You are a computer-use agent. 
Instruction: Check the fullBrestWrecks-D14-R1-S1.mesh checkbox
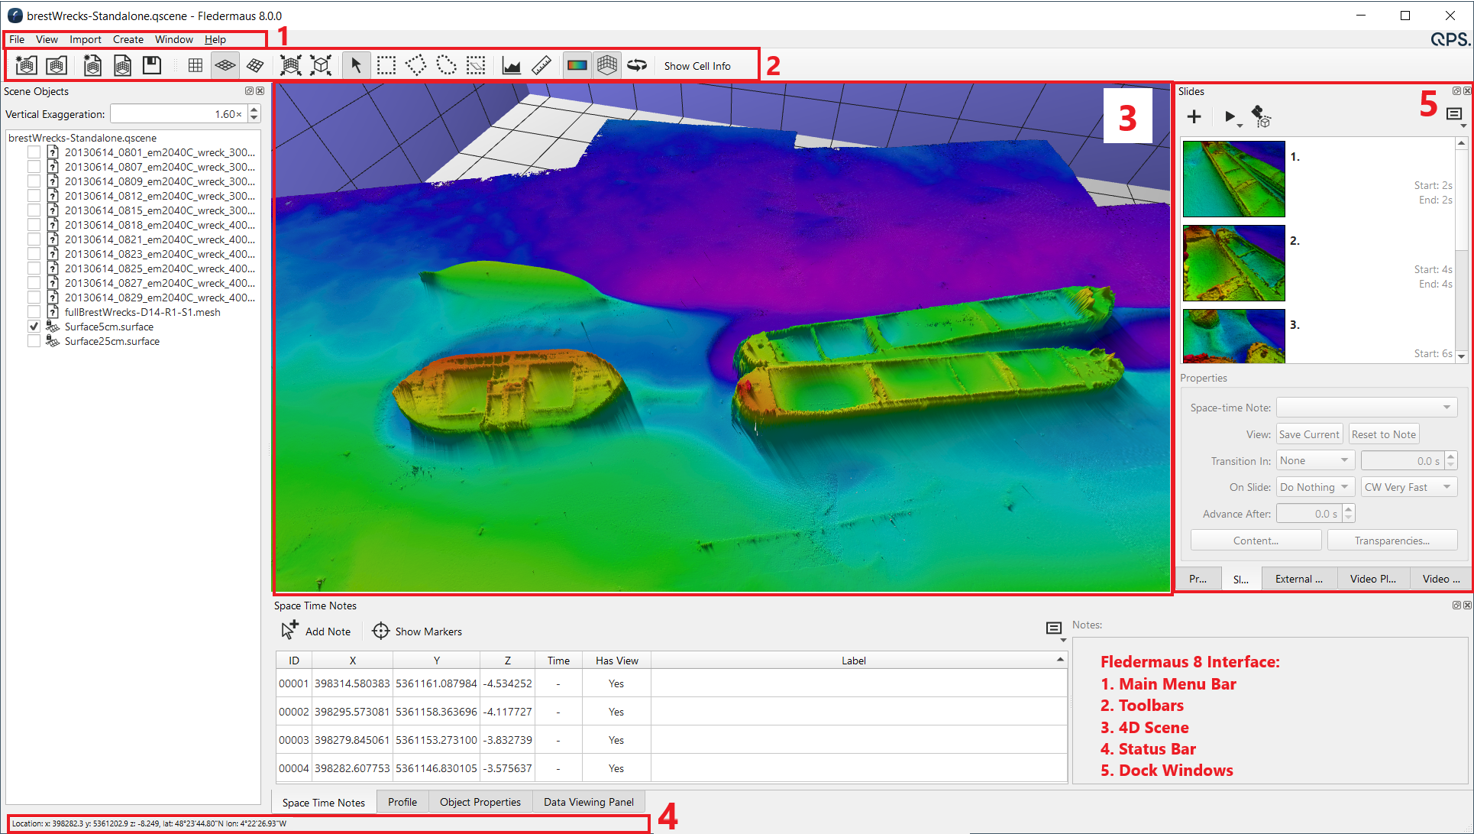point(34,312)
